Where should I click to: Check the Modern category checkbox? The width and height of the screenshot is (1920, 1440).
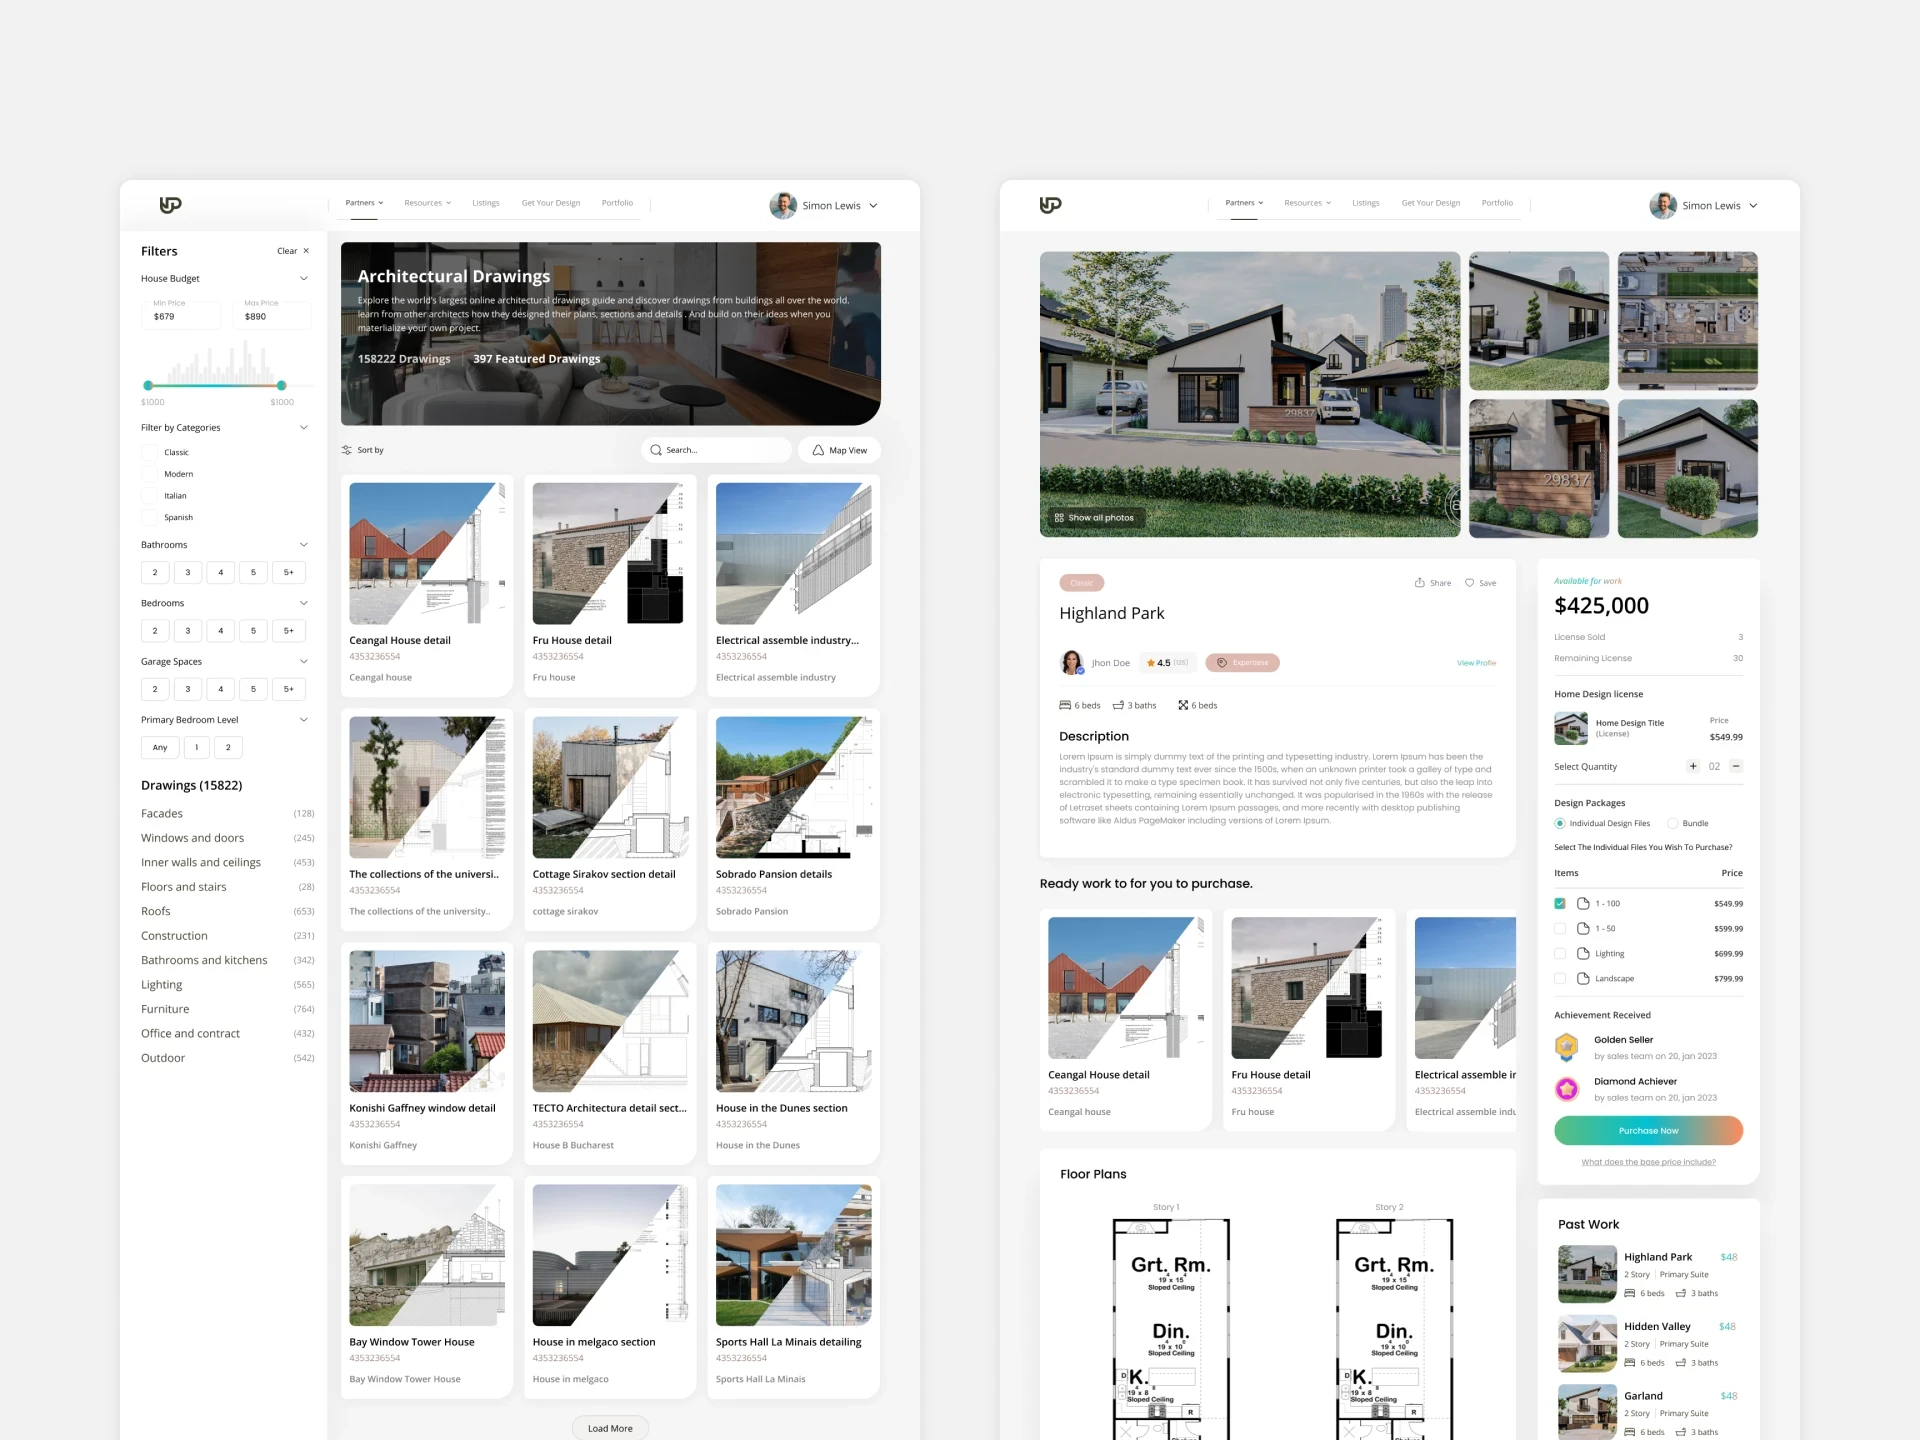[150, 474]
